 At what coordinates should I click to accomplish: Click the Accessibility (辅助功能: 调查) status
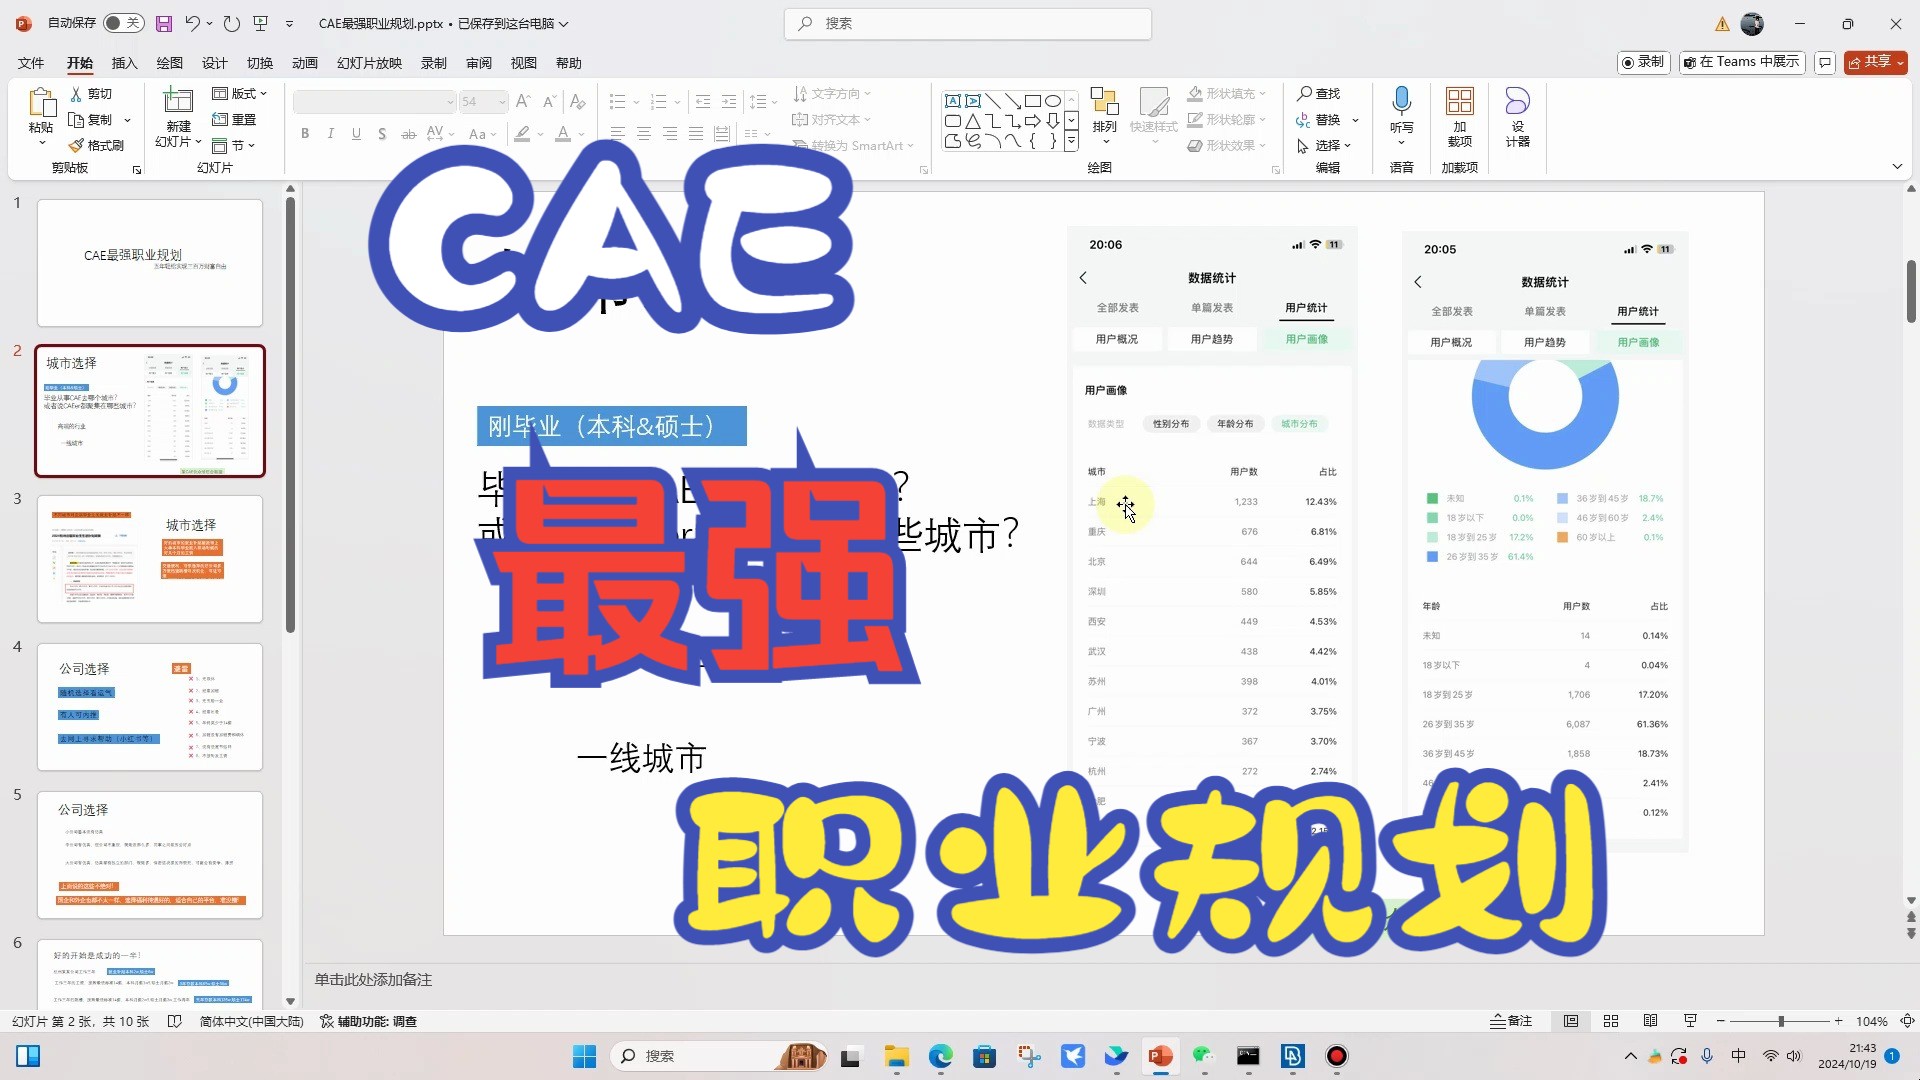368,1021
